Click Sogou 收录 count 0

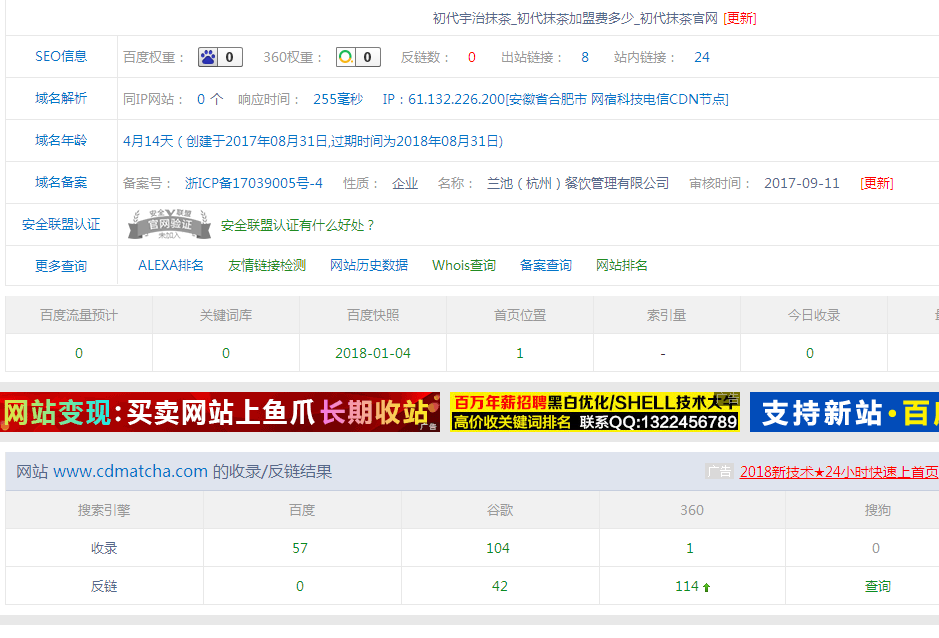click(876, 548)
